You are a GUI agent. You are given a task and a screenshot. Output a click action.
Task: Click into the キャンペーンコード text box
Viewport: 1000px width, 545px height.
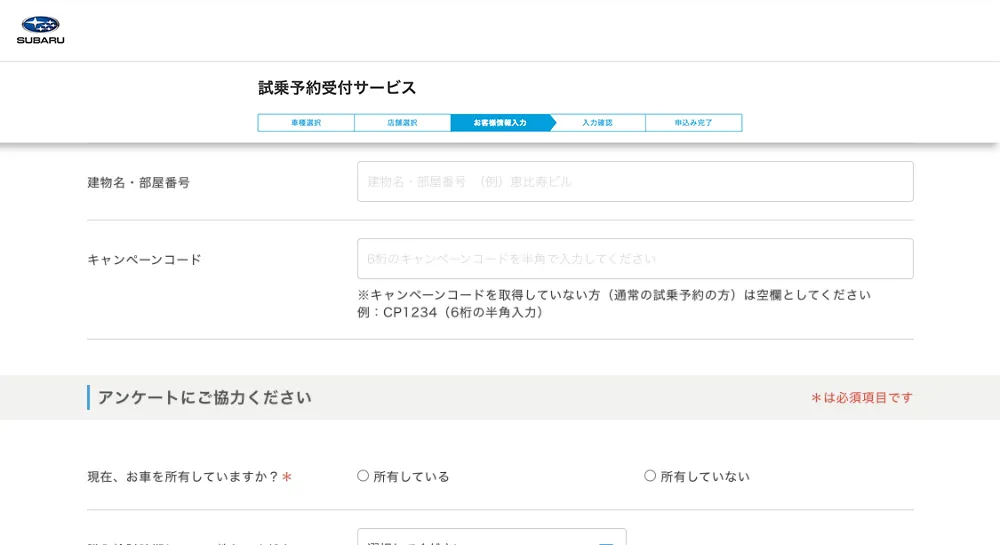coord(635,259)
